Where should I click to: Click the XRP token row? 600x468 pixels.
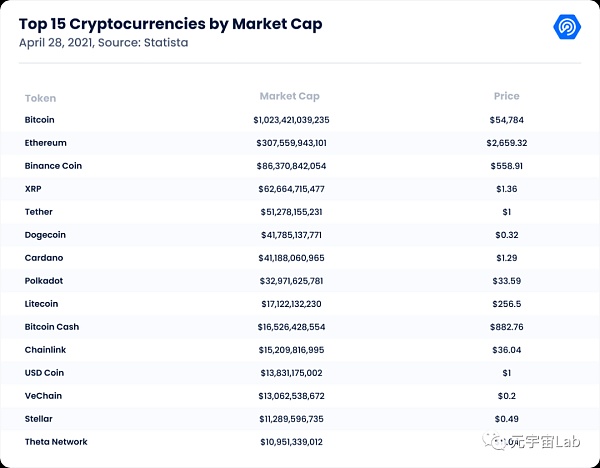click(x=34, y=189)
